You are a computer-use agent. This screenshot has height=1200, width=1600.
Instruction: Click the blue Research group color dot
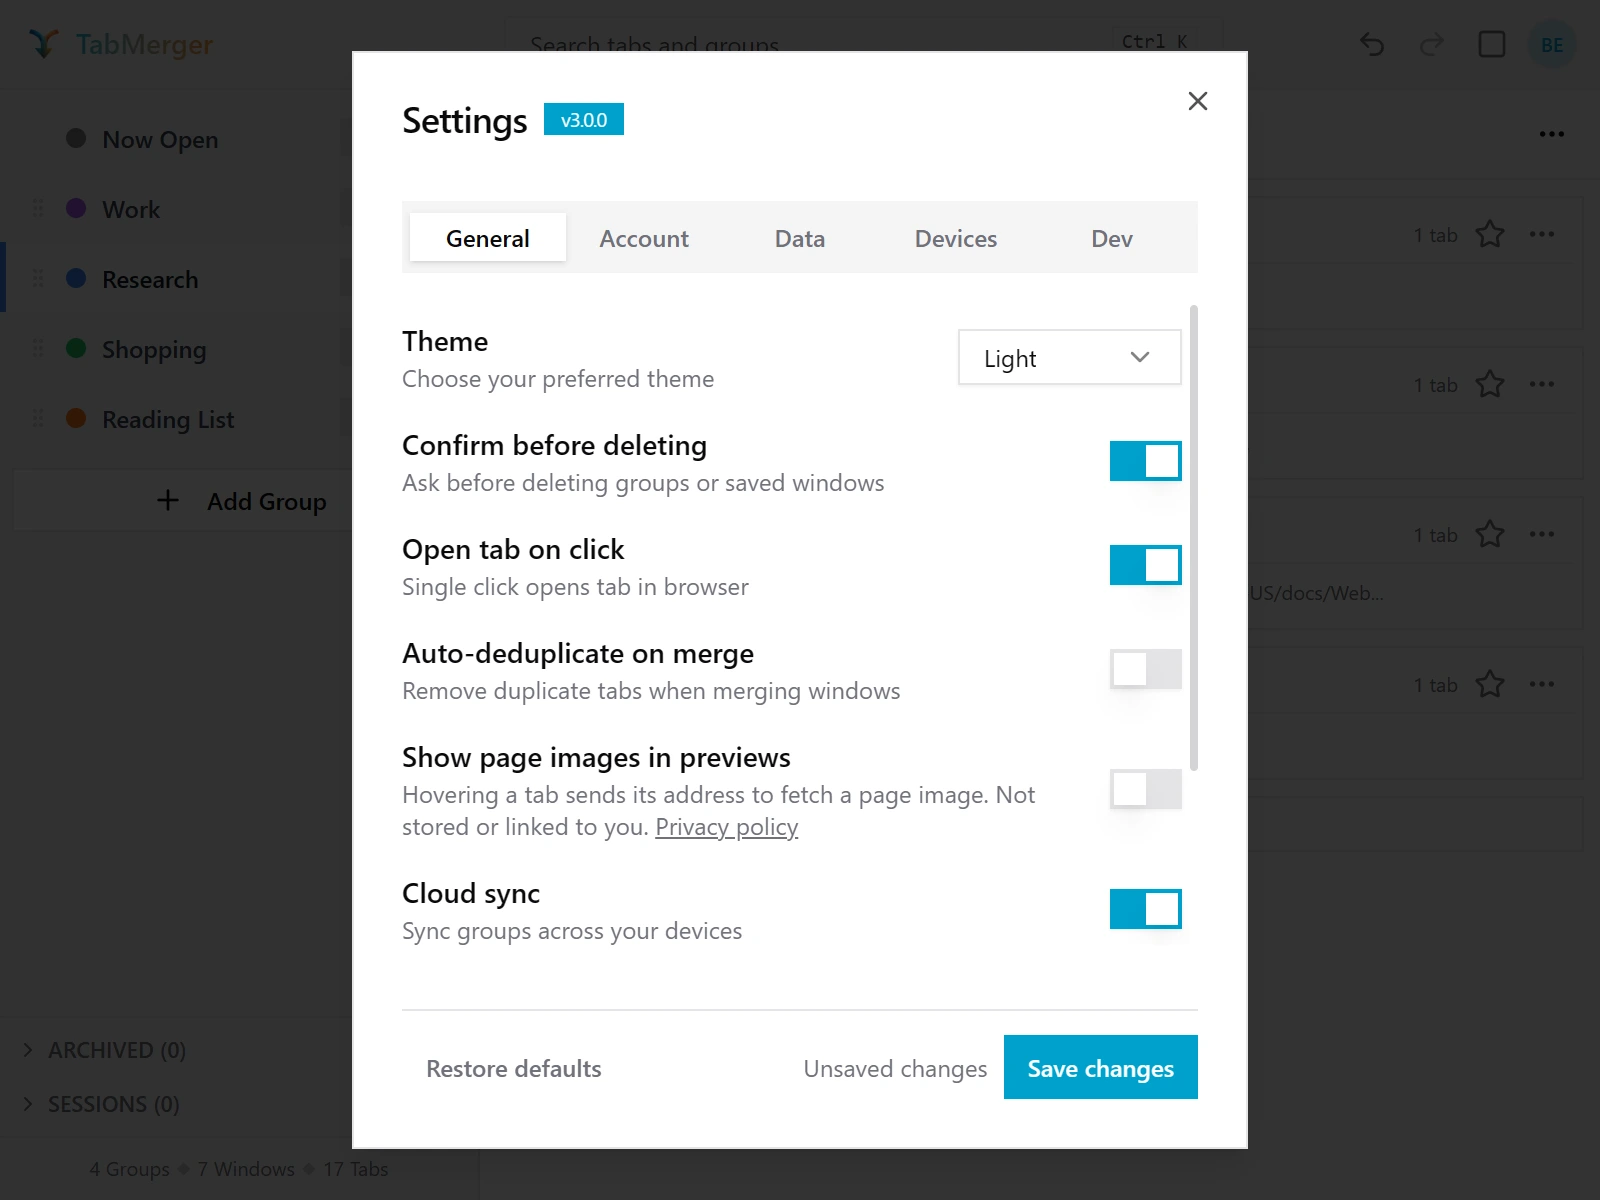(x=76, y=278)
